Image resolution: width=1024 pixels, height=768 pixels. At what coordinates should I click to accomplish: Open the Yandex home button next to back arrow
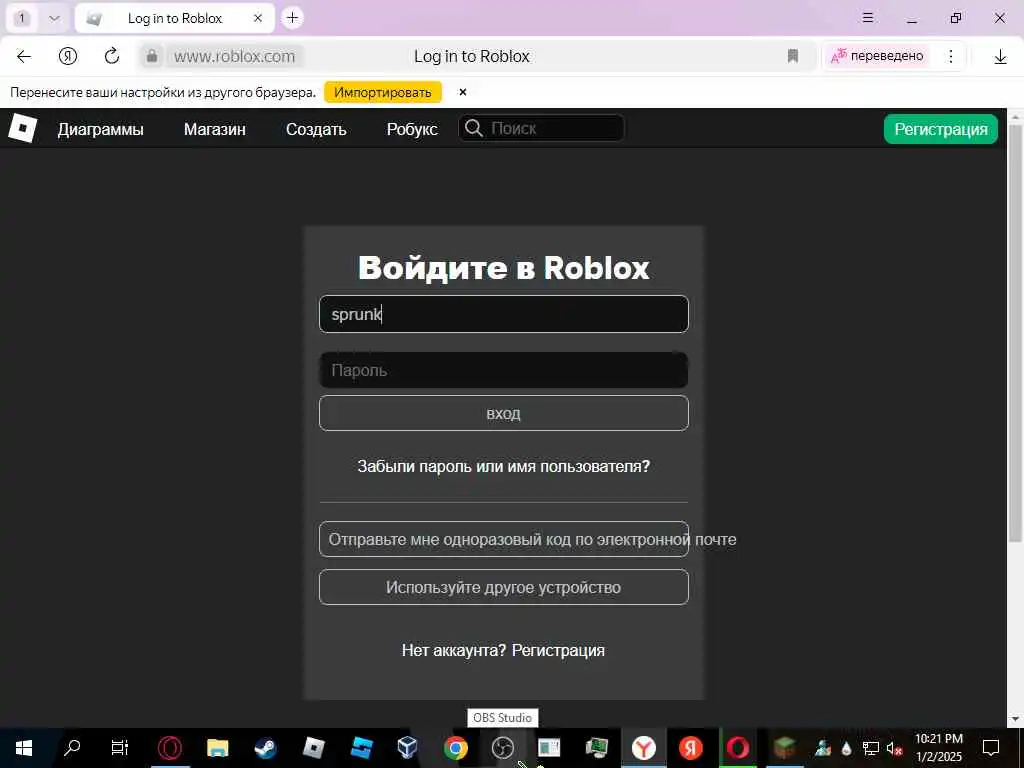68,56
